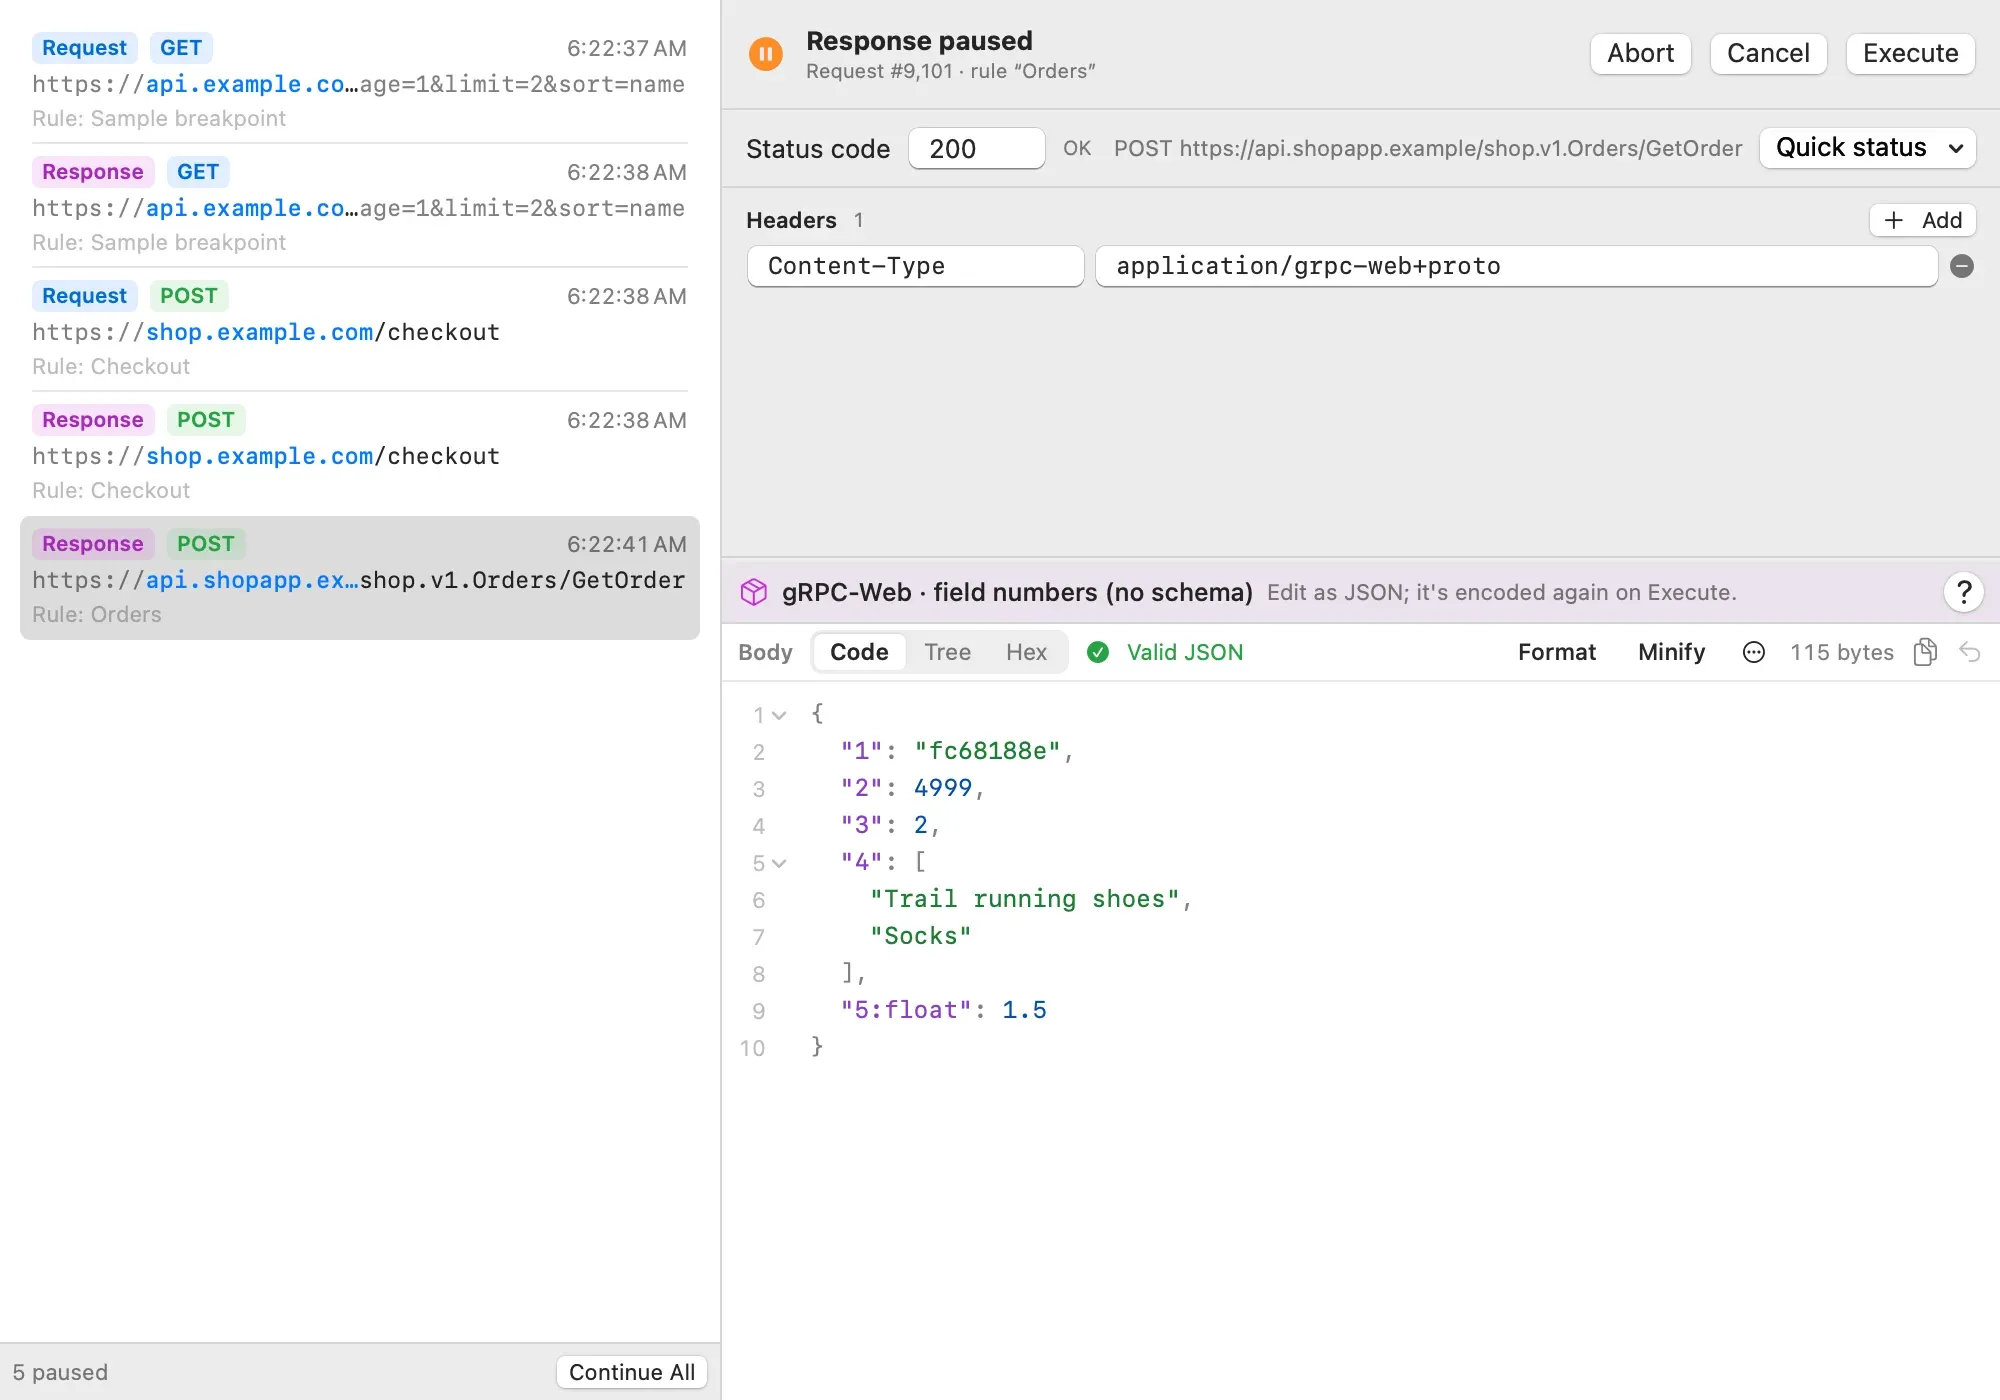The height and width of the screenshot is (1400, 2000).
Task: Select the GetOrder Response entry
Action: coord(360,578)
